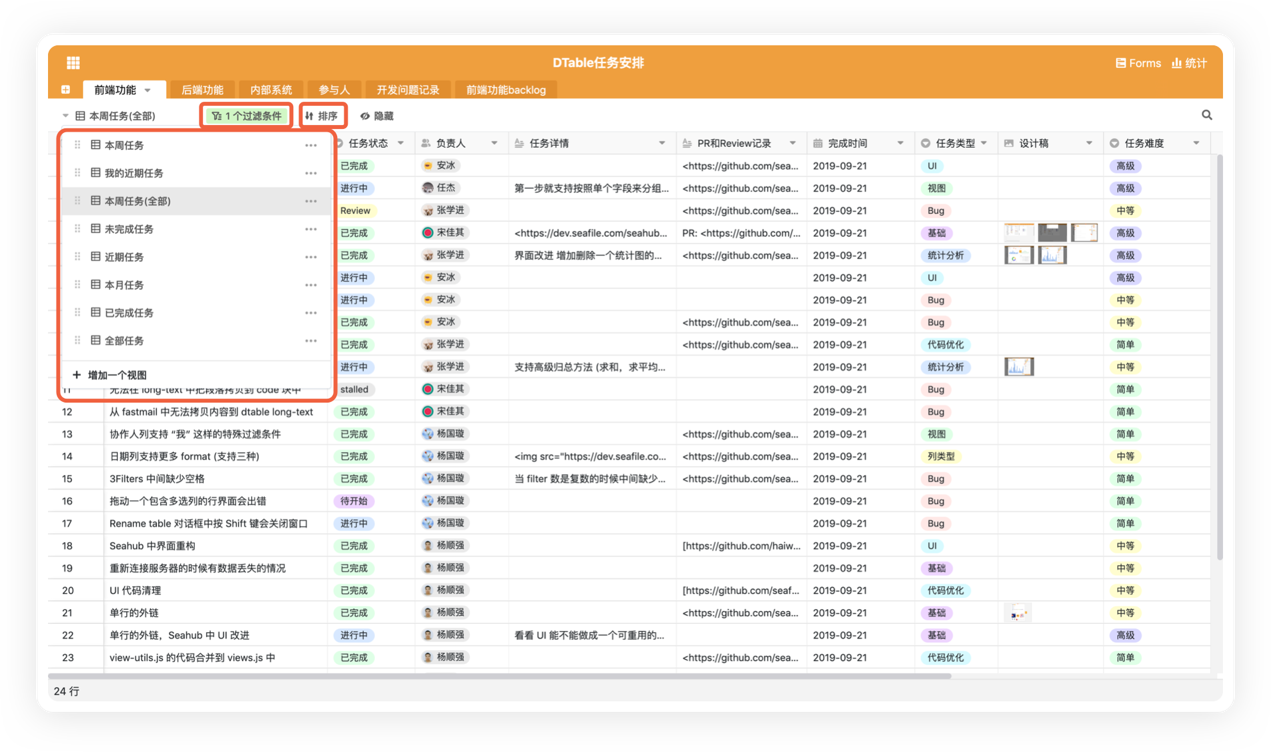This screenshot has height=752, width=1271.
Task: Click drag handle beside 全部任务 view
Action: pos(77,341)
